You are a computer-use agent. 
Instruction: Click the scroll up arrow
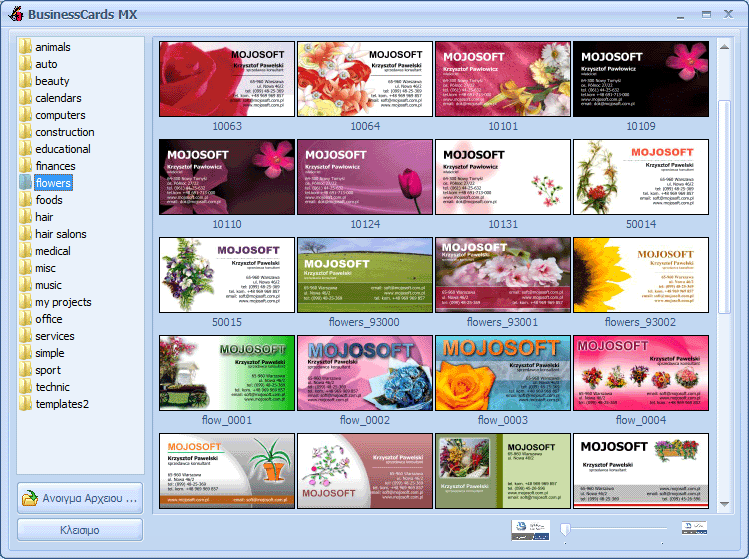[724, 47]
